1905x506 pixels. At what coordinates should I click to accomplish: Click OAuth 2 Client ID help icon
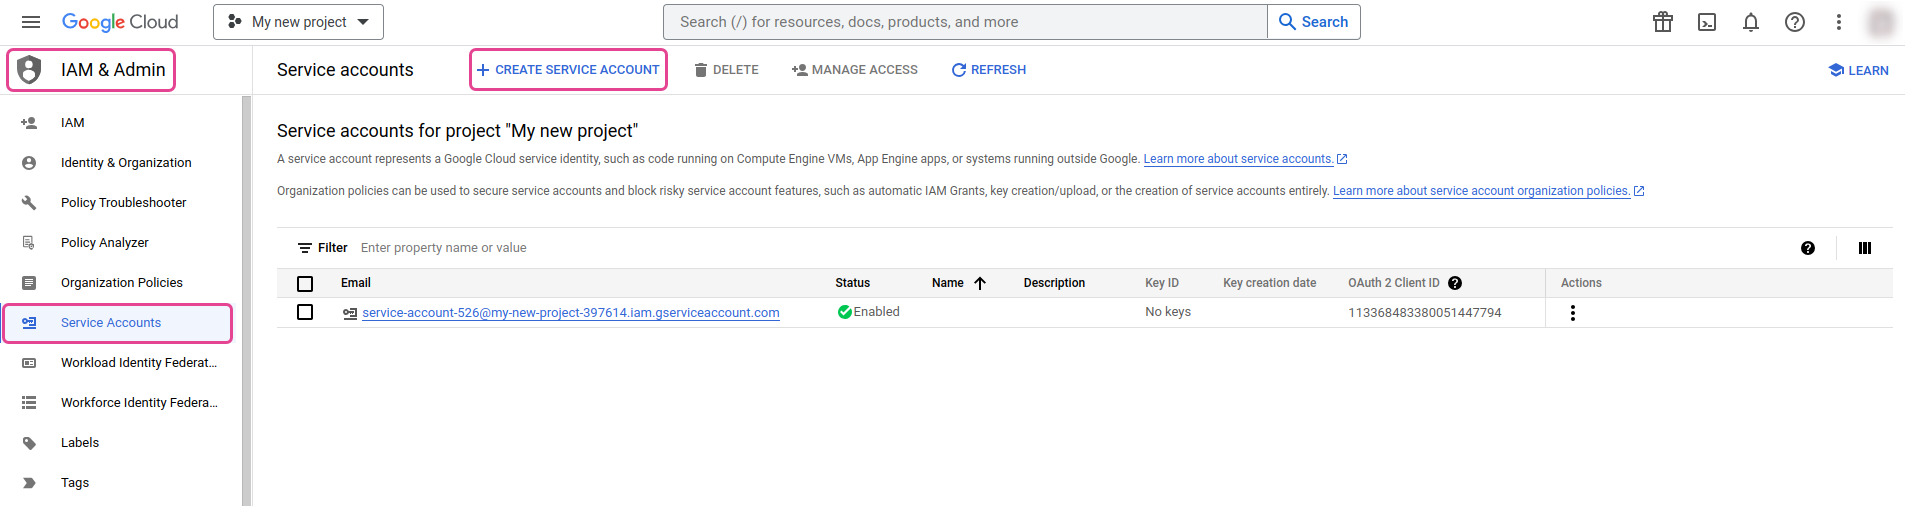tap(1455, 283)
